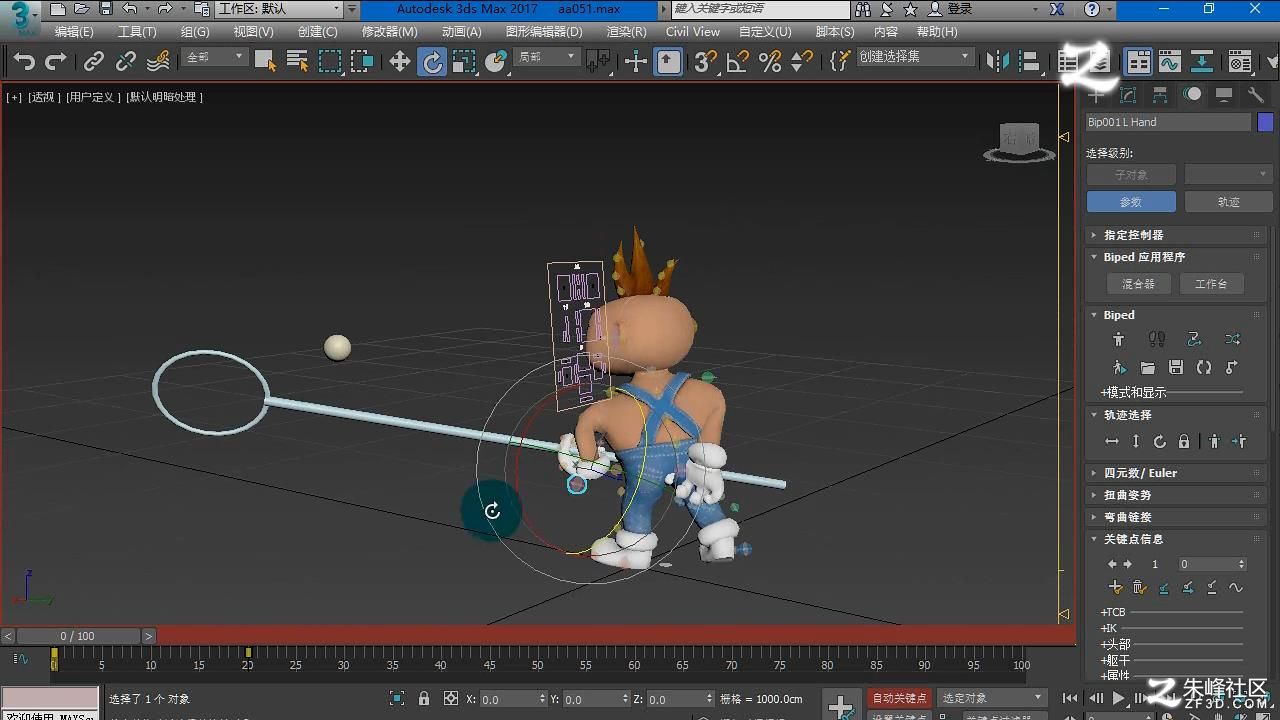The image size is (1280, 720).
Task: Click the Undo arrow in main toolbar
Action: coord(24,62)
